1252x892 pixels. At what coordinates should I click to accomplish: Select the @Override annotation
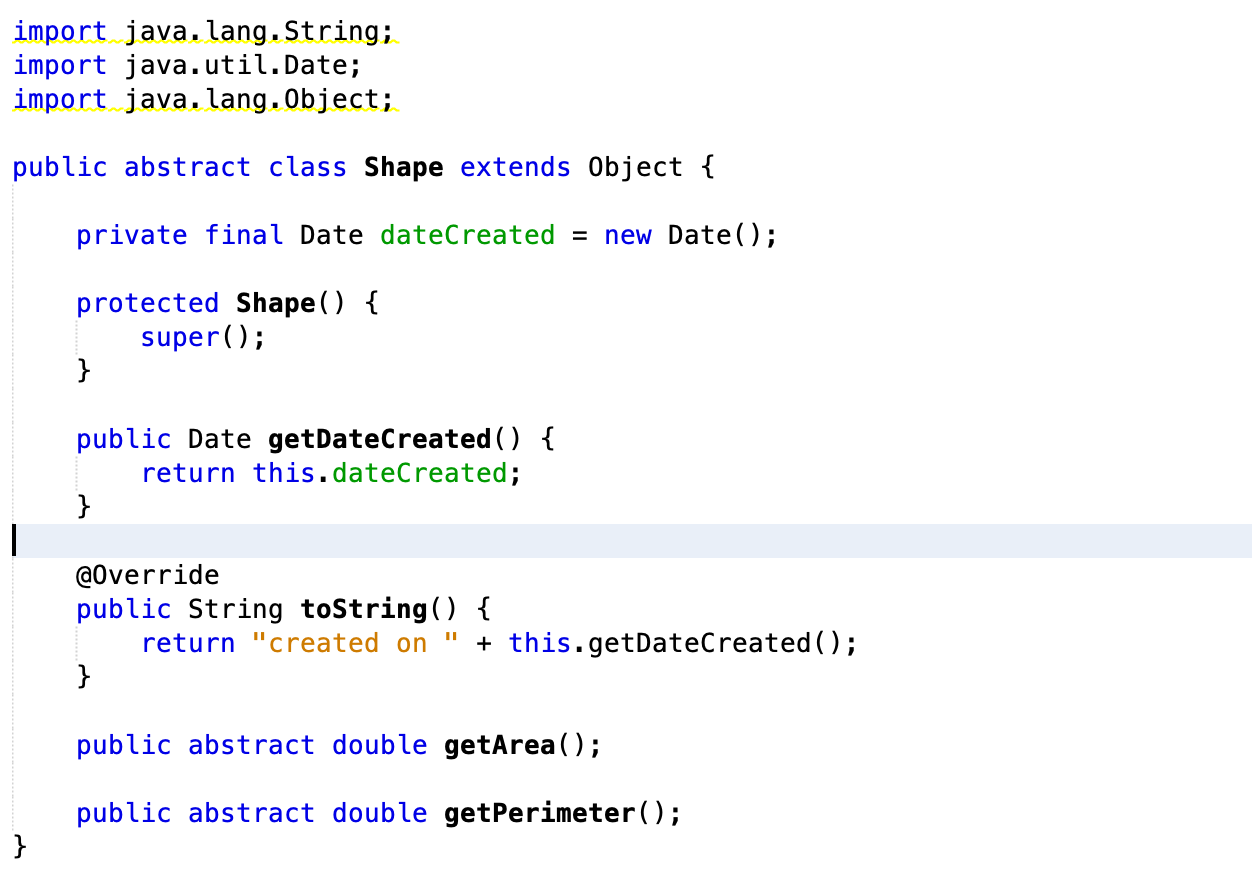click(147, 575)
